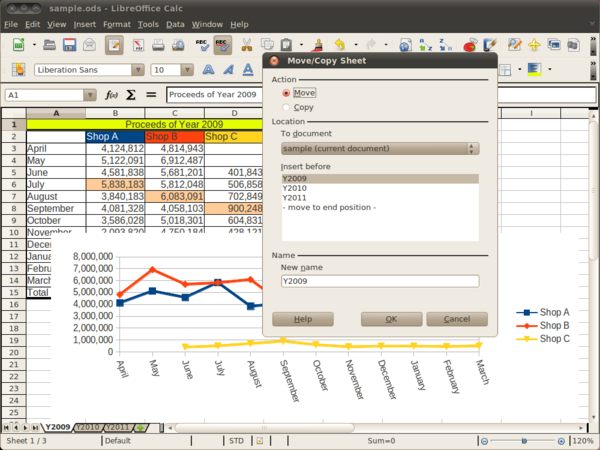Click the Undo arrow icon

(x=341, y=44)
